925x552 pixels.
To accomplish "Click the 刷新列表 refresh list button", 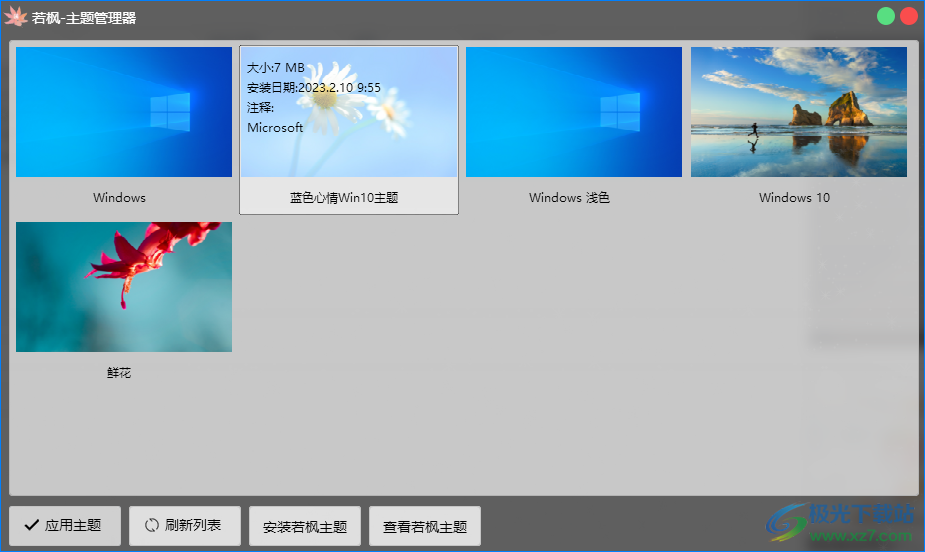I will click(x=185, y=525).
